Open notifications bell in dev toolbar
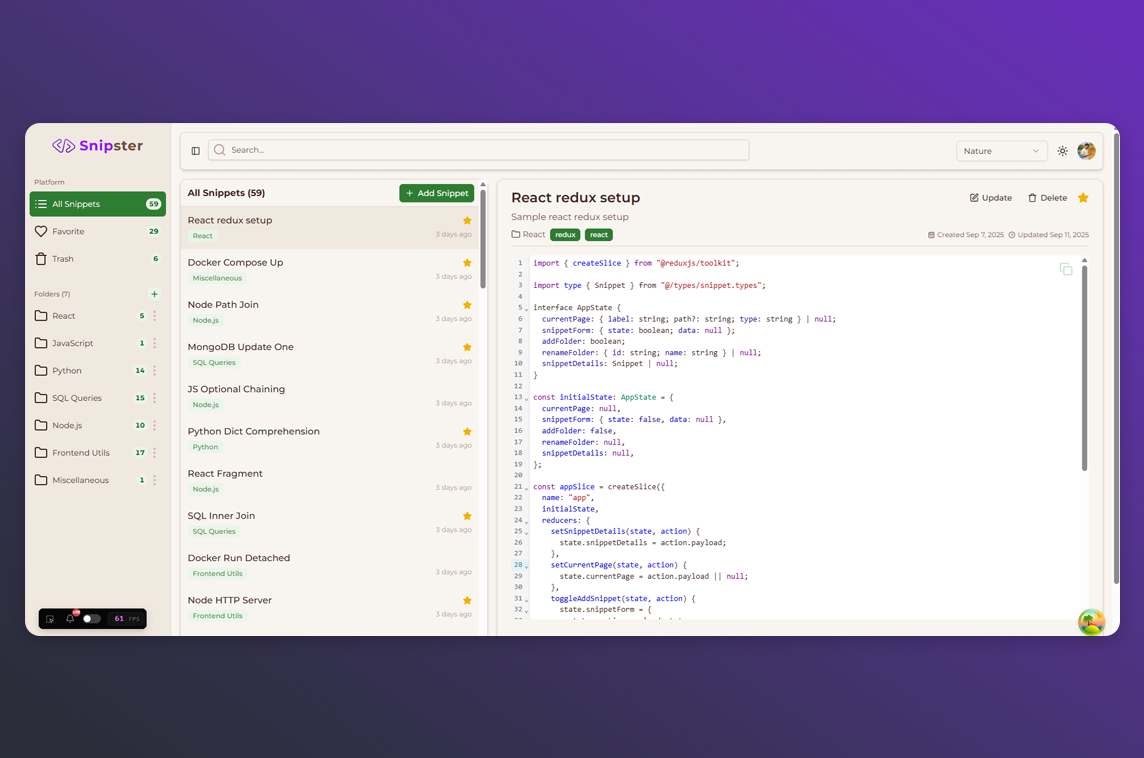Image resolution: width=1144 pixels, height=758 pixels. pos(71,619)
